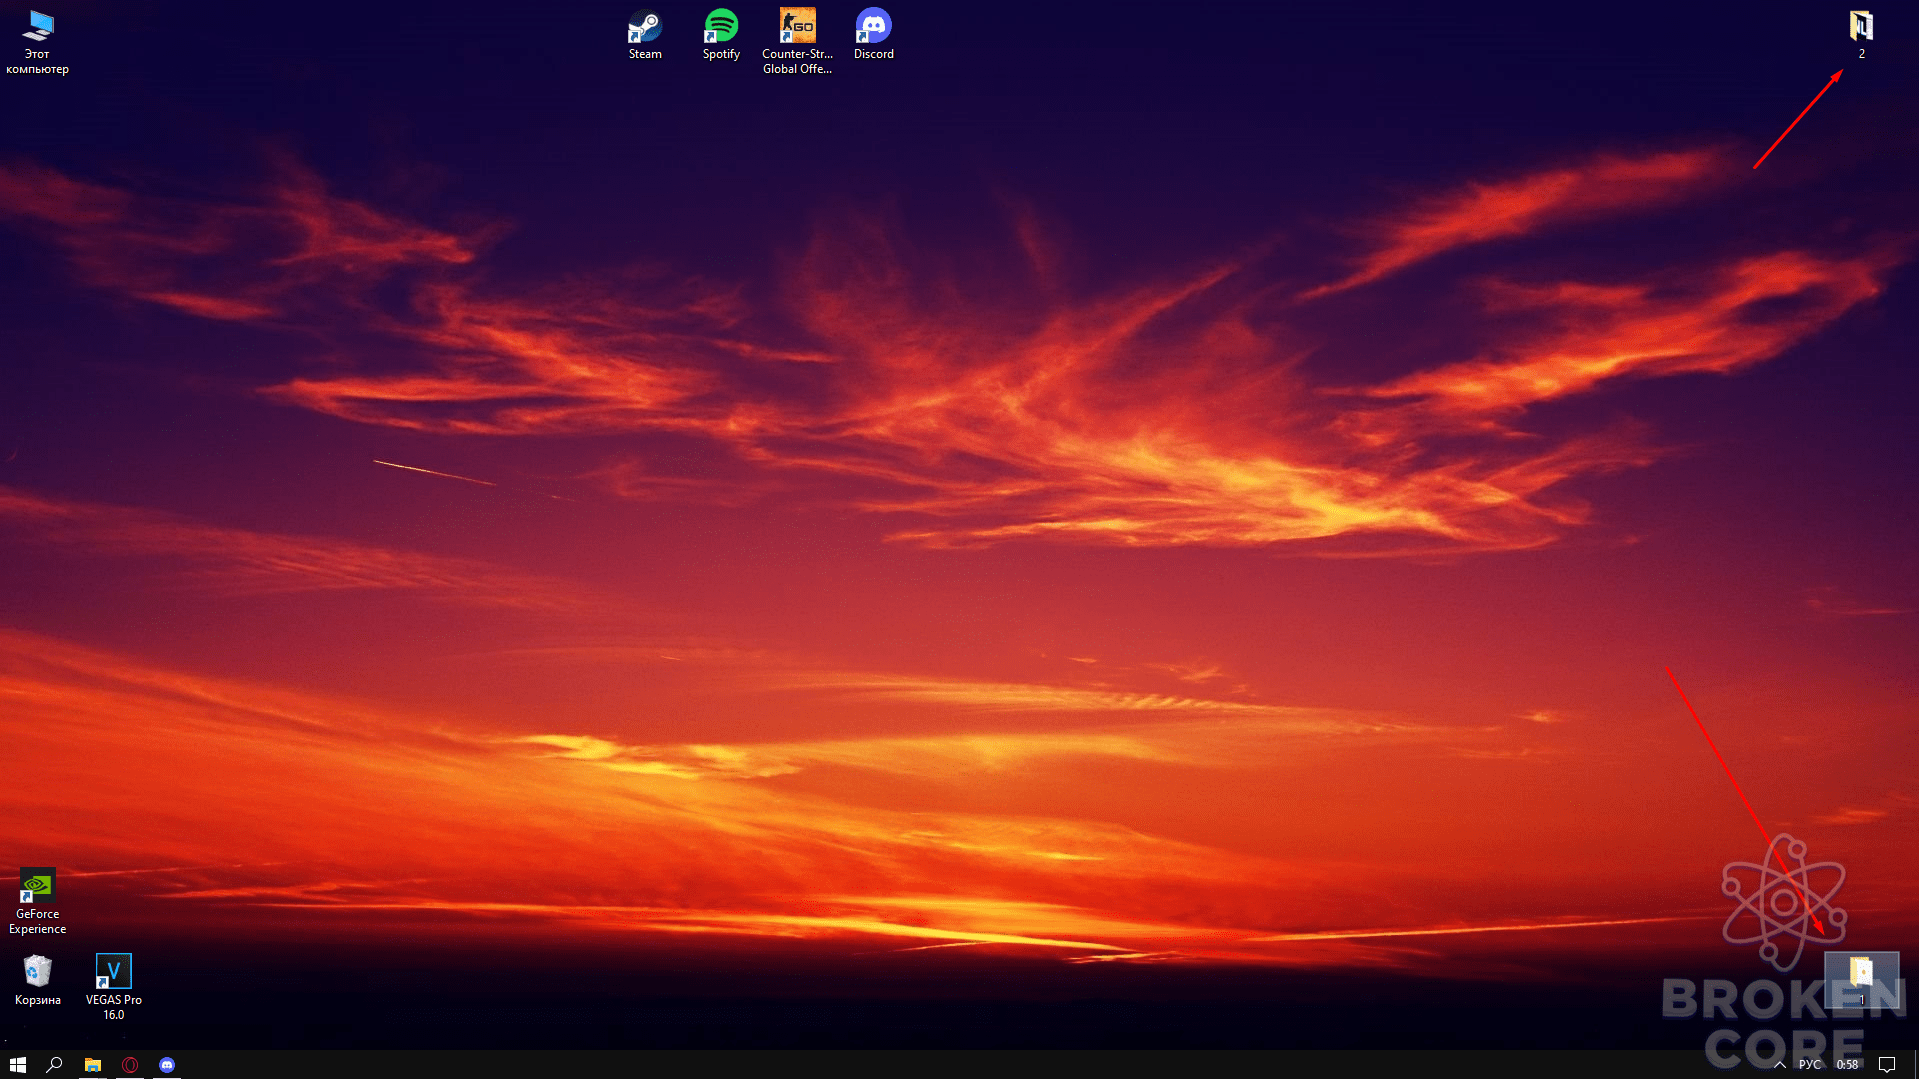
Task: Click the Show desktop strip
Action: coord(1916,1065)
